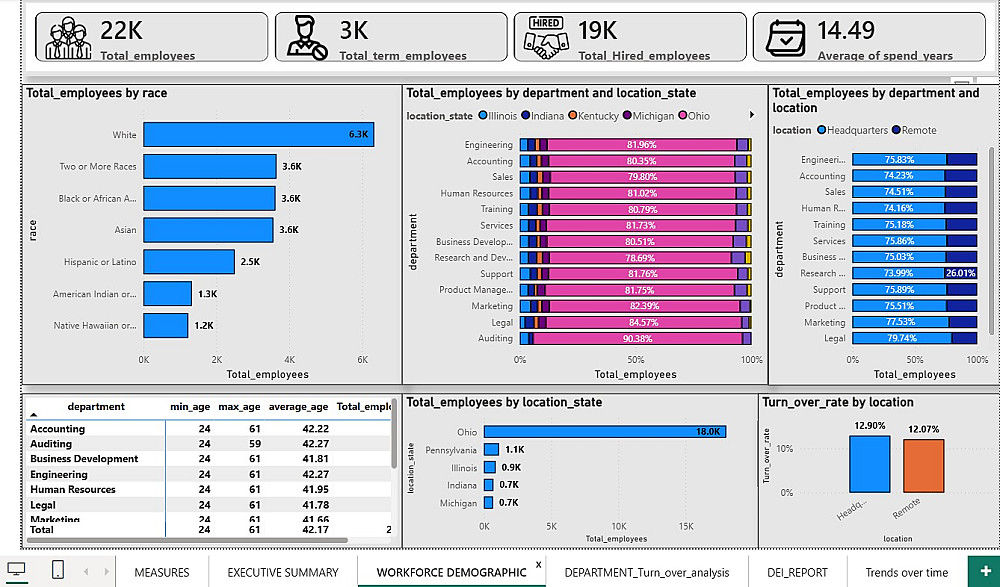Click the Human Resources table row
This screenshot has height=587, width=1000.
coord(209,489)
